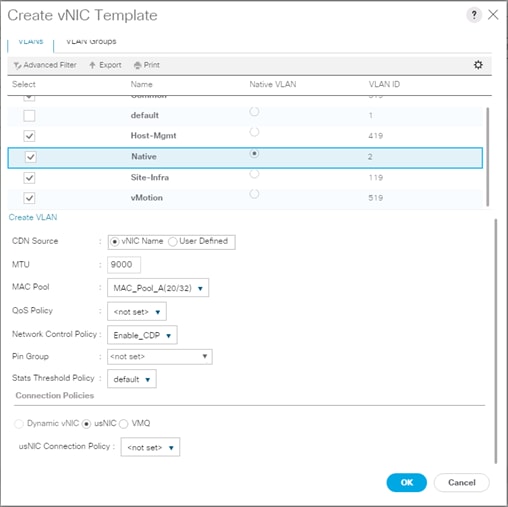Sort by VLAN ID column header
The image size is (508, 507).
(384, 84)
